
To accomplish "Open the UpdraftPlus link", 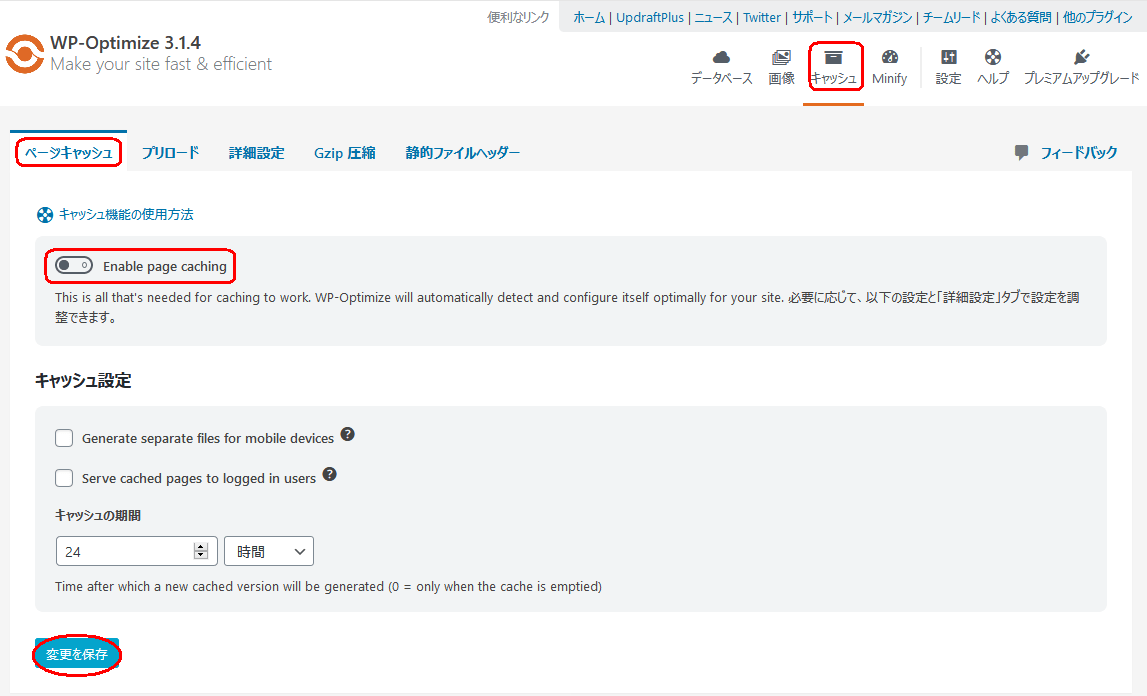I will 650,18.
